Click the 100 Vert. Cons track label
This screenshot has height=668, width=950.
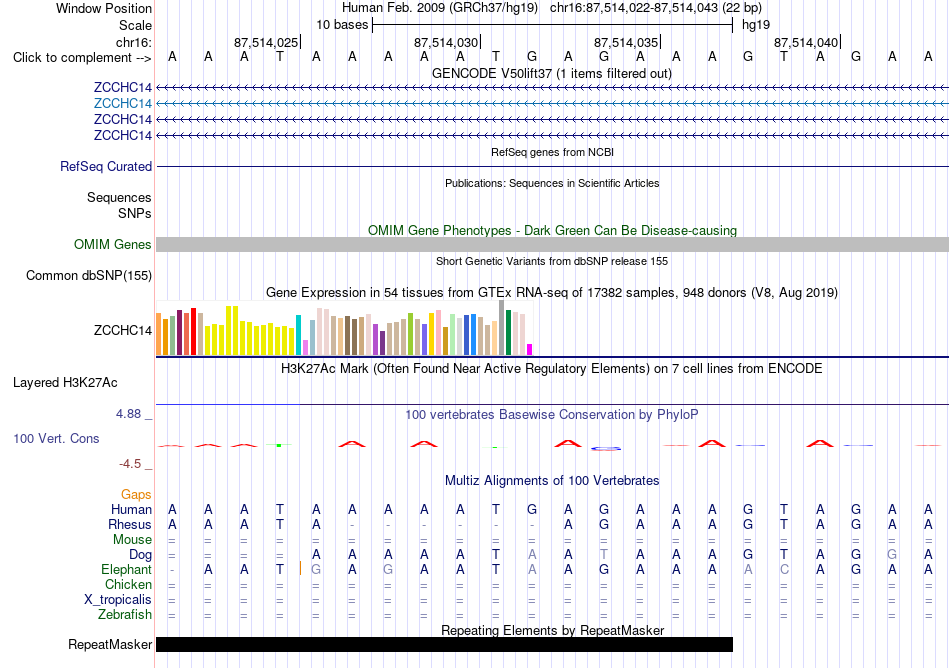(56, 438)
